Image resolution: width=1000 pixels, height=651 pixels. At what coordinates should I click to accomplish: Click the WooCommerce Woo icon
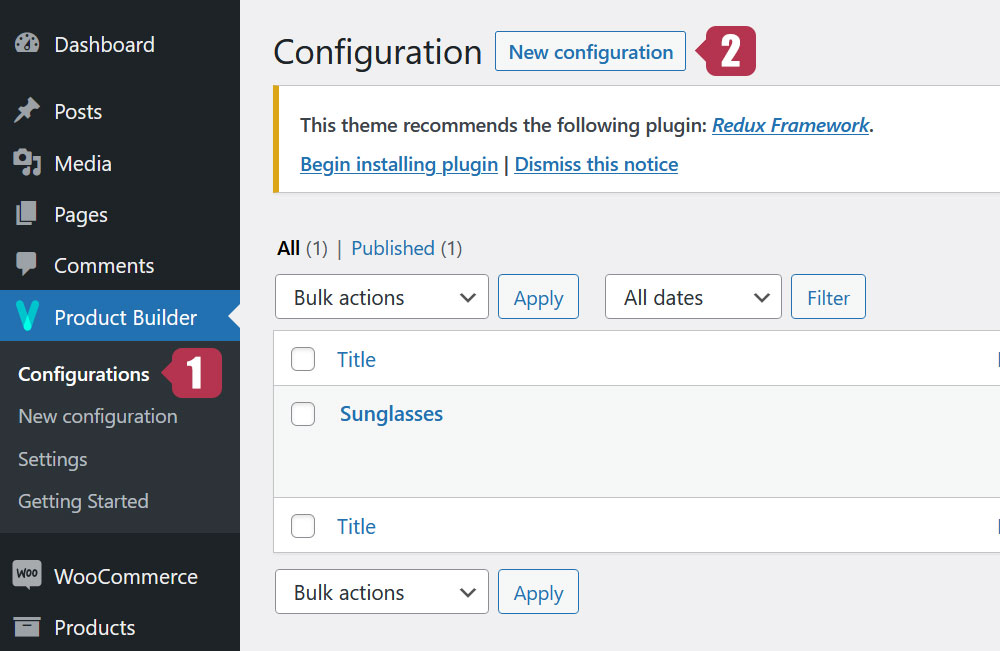coord(27,574)
